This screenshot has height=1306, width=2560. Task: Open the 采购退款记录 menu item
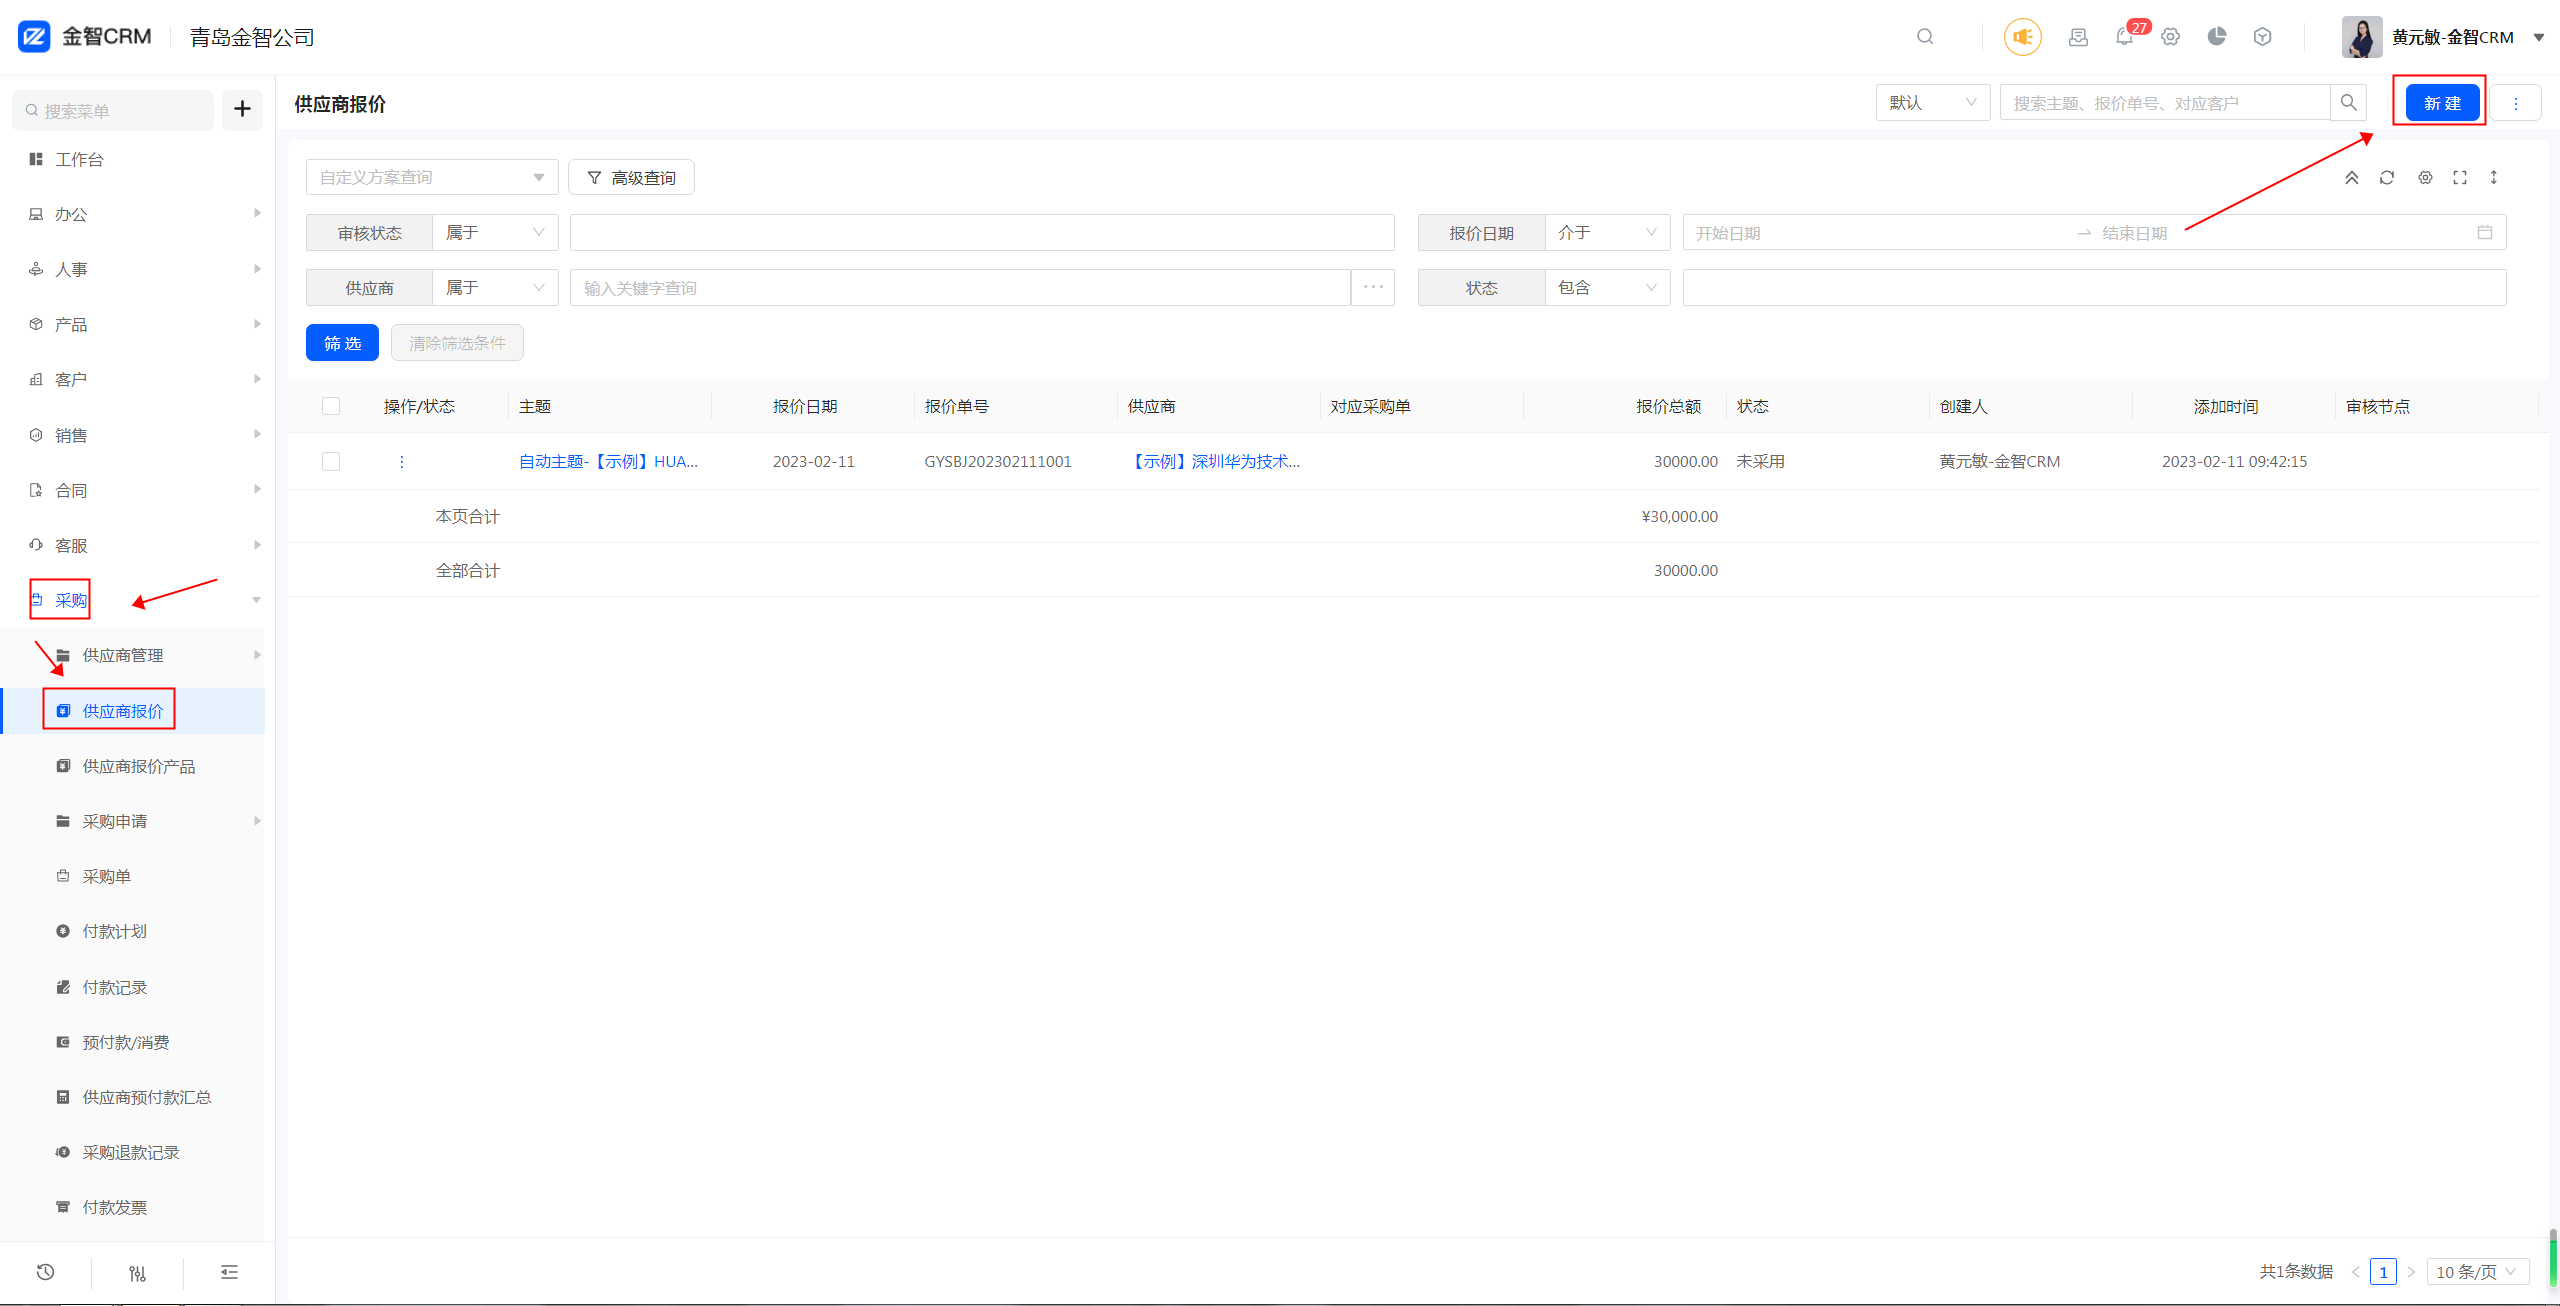tap(133, 1152)
